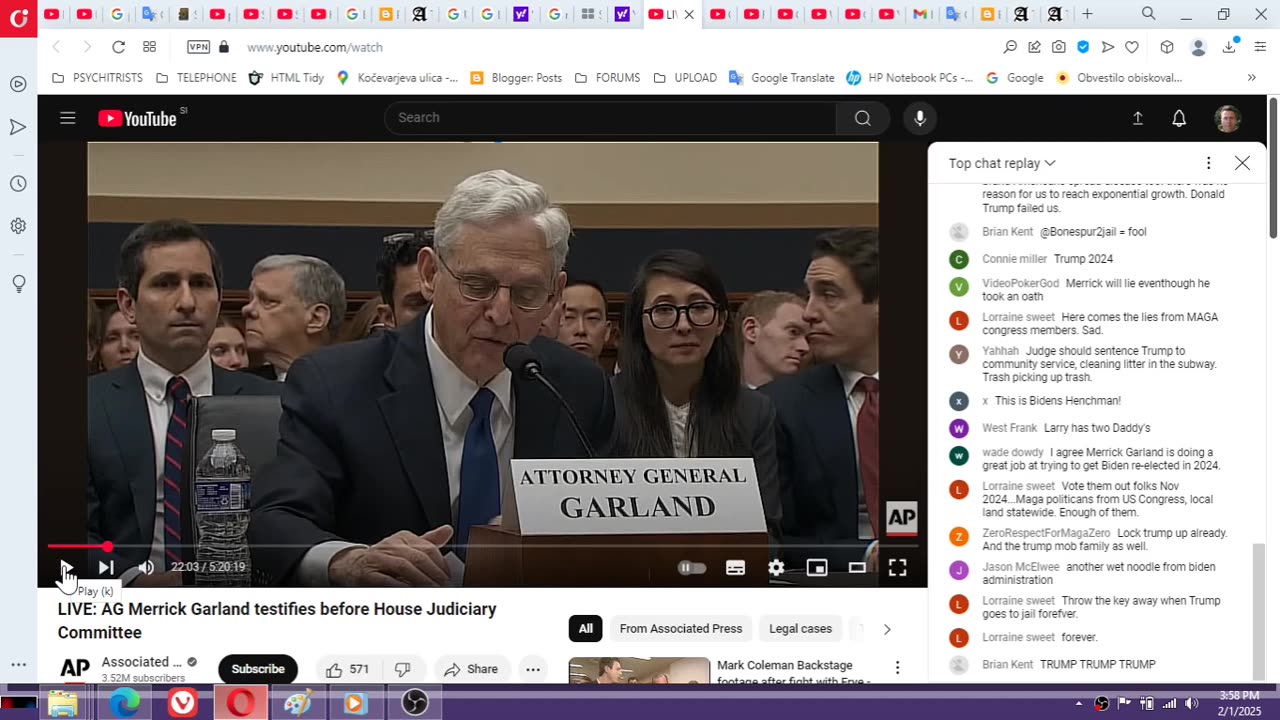Open Opera speed dial start page

pos(149,47)
